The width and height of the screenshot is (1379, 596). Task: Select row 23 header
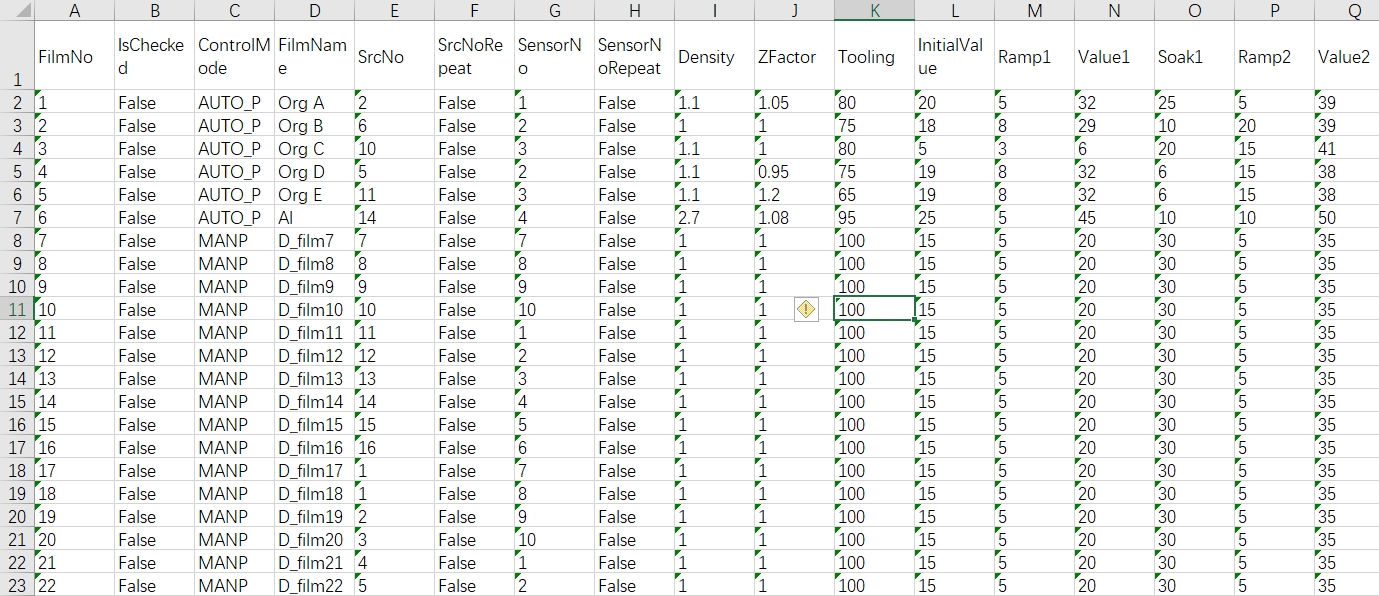tap(17, 586)
